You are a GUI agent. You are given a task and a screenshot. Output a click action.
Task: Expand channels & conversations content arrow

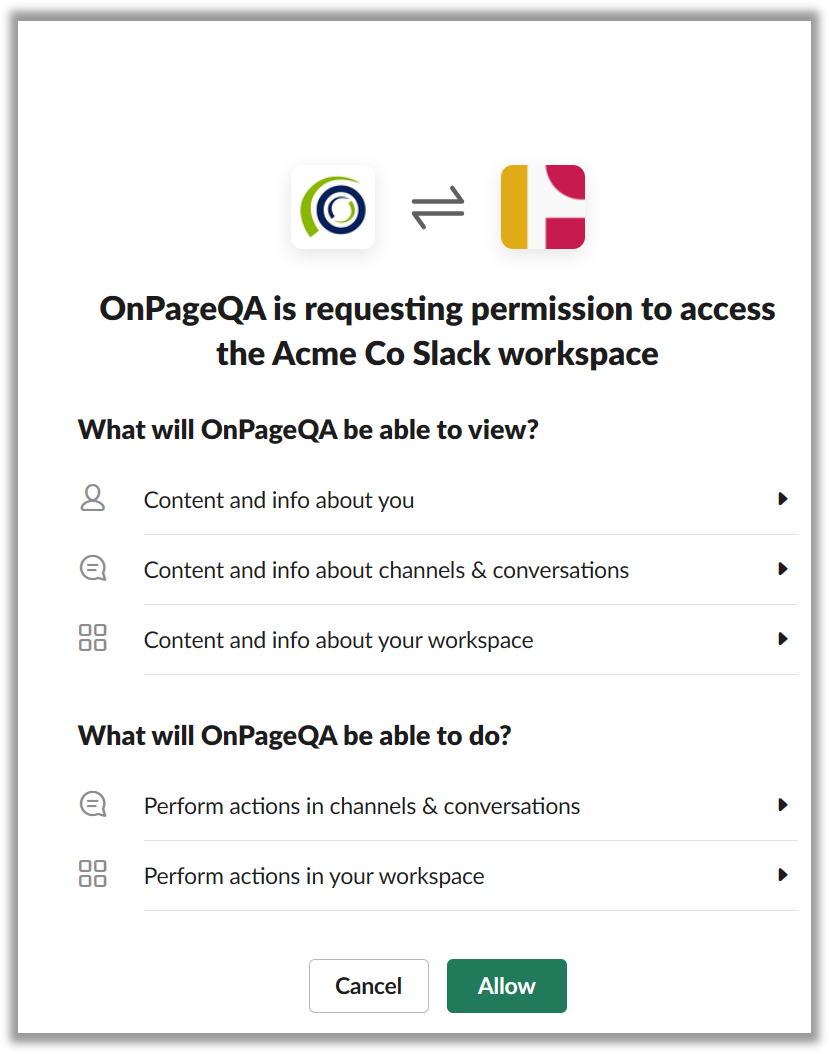[783, 569]
